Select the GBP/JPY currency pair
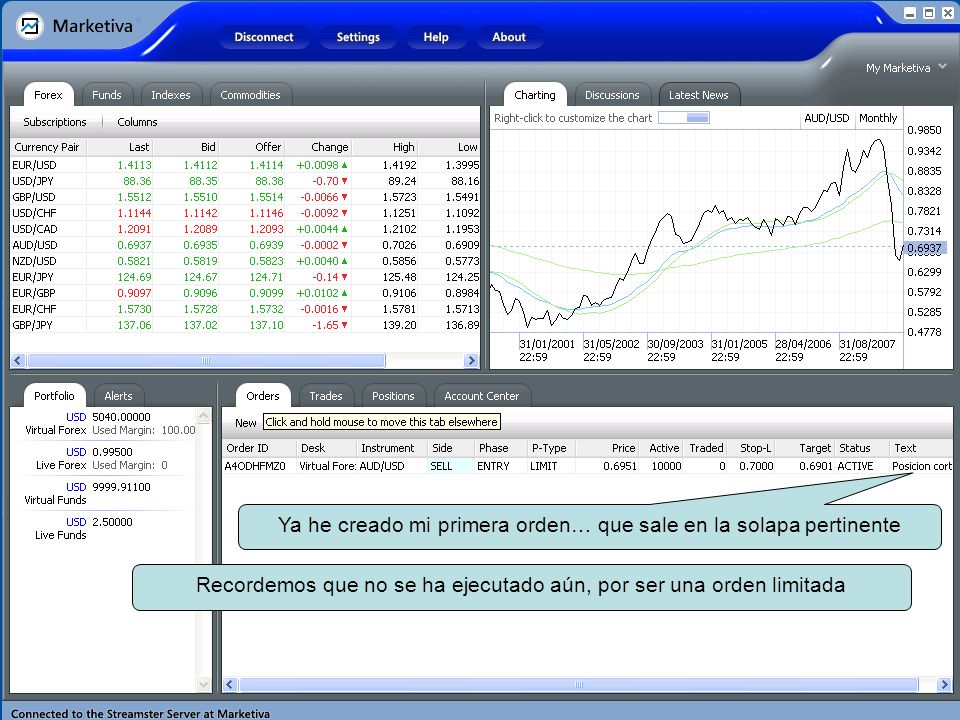The width and height of the screenshot is (960, 720). pos(32,324)
